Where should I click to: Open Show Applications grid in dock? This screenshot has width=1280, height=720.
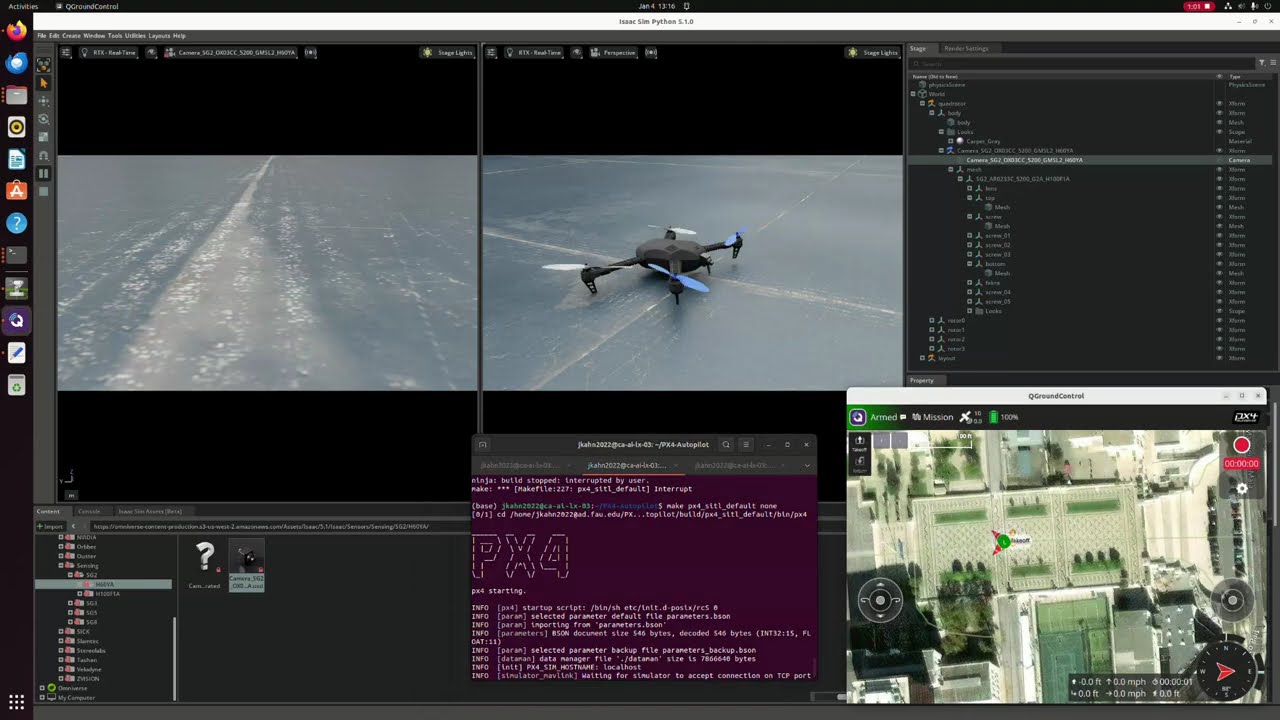16,702
